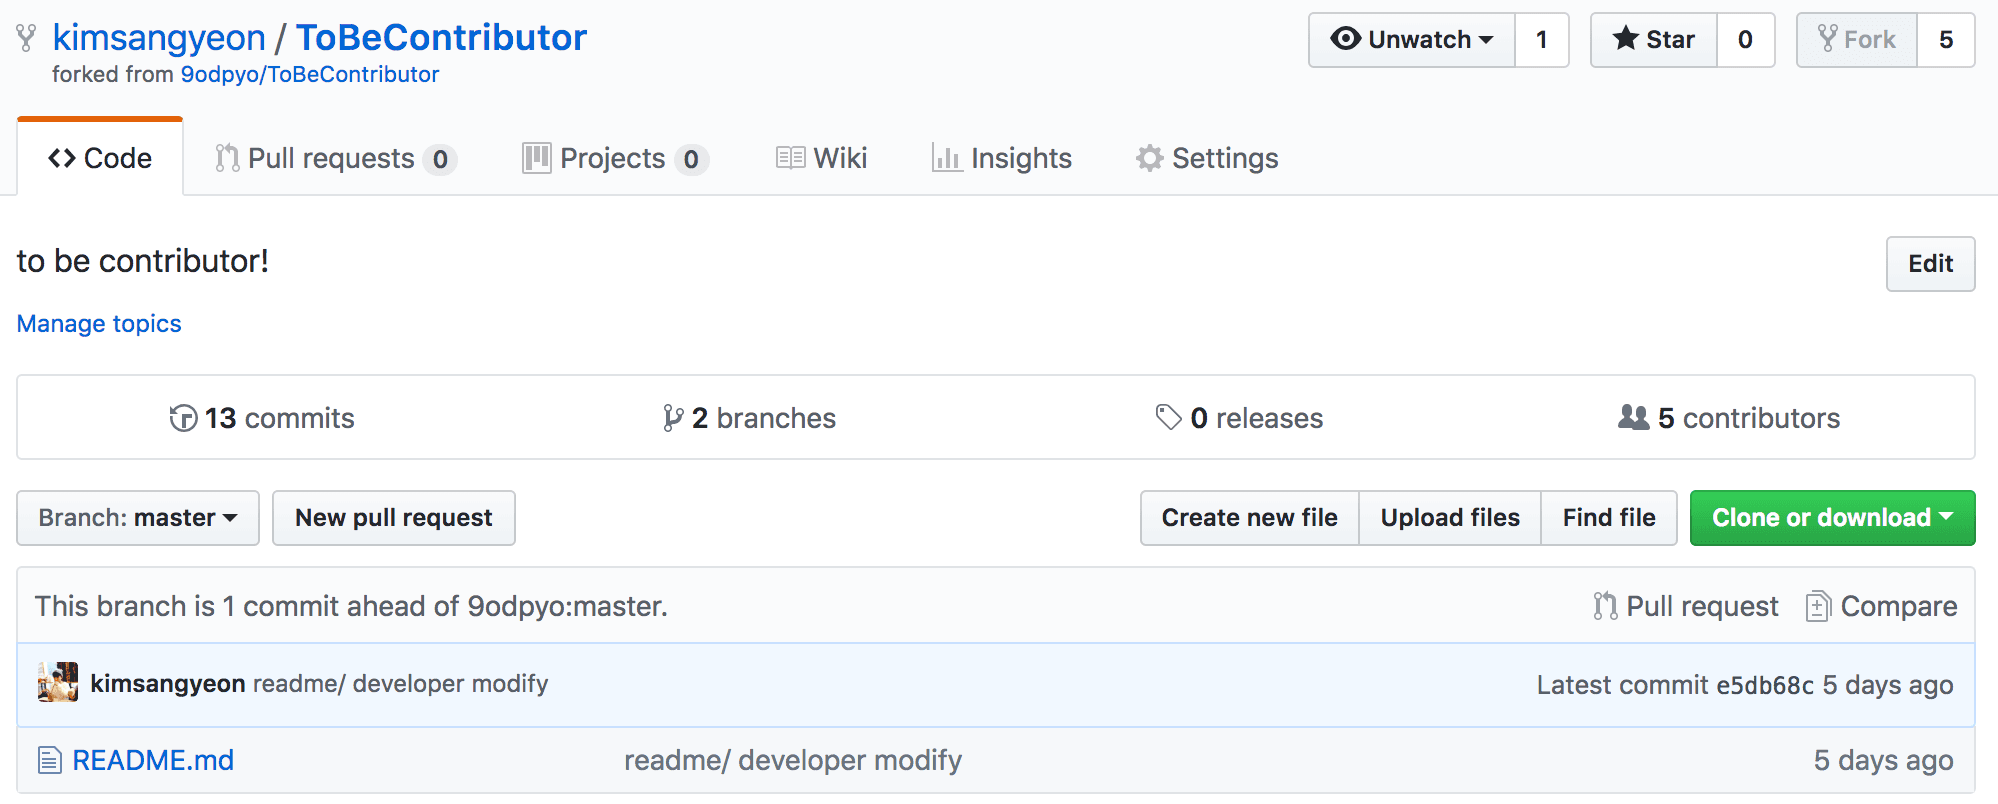Click the code brackets icon on Code tab
The image size is (1998, 804).
click(62, 158)
